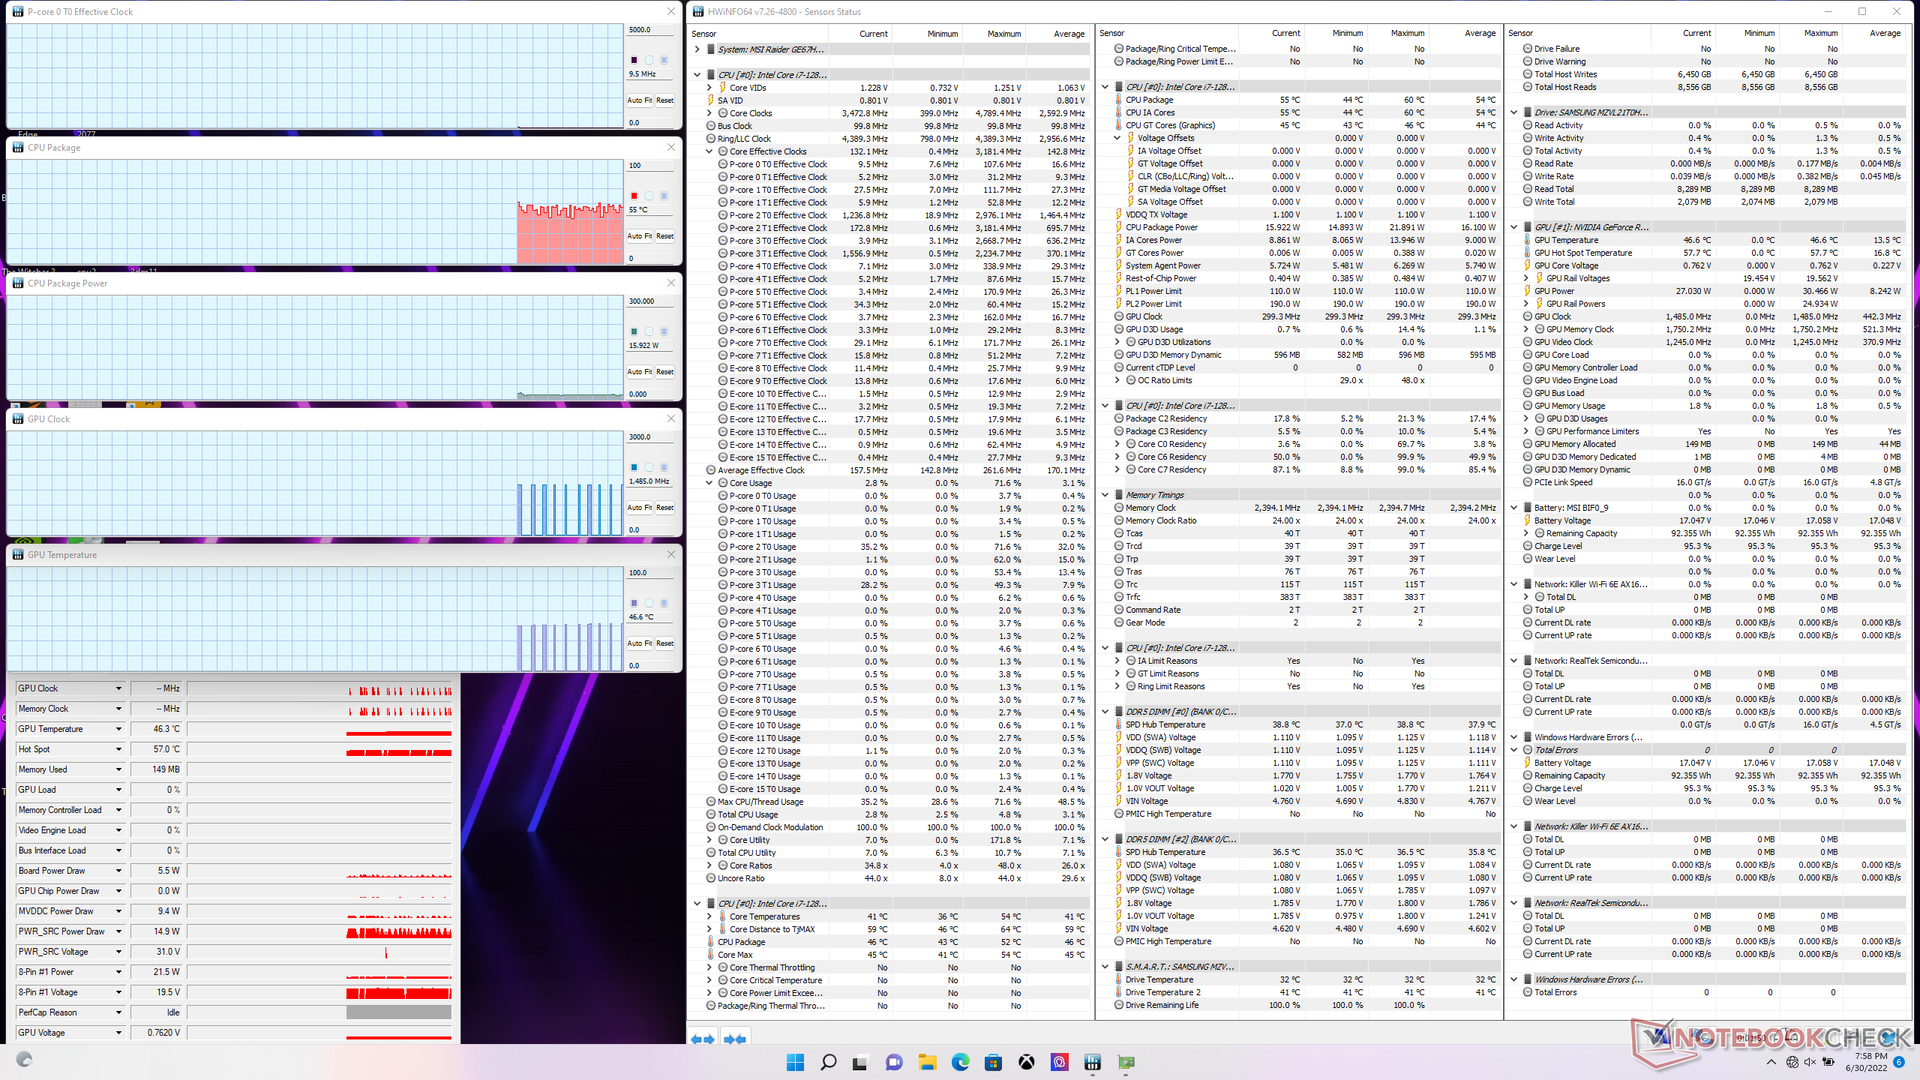1920x1080 pixels.
Task: Open the Board Power Draw sensor dropdown
Action: (118, 871)
